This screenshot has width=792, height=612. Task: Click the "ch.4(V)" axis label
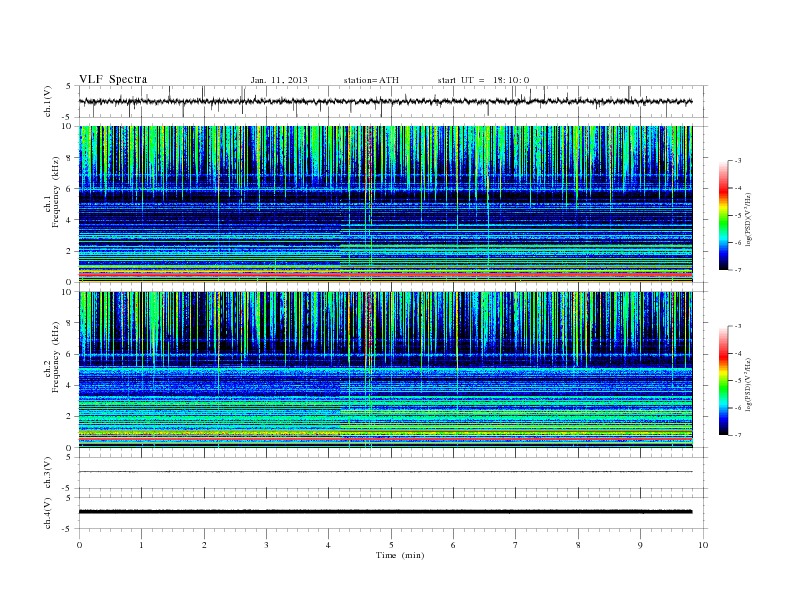48,513
